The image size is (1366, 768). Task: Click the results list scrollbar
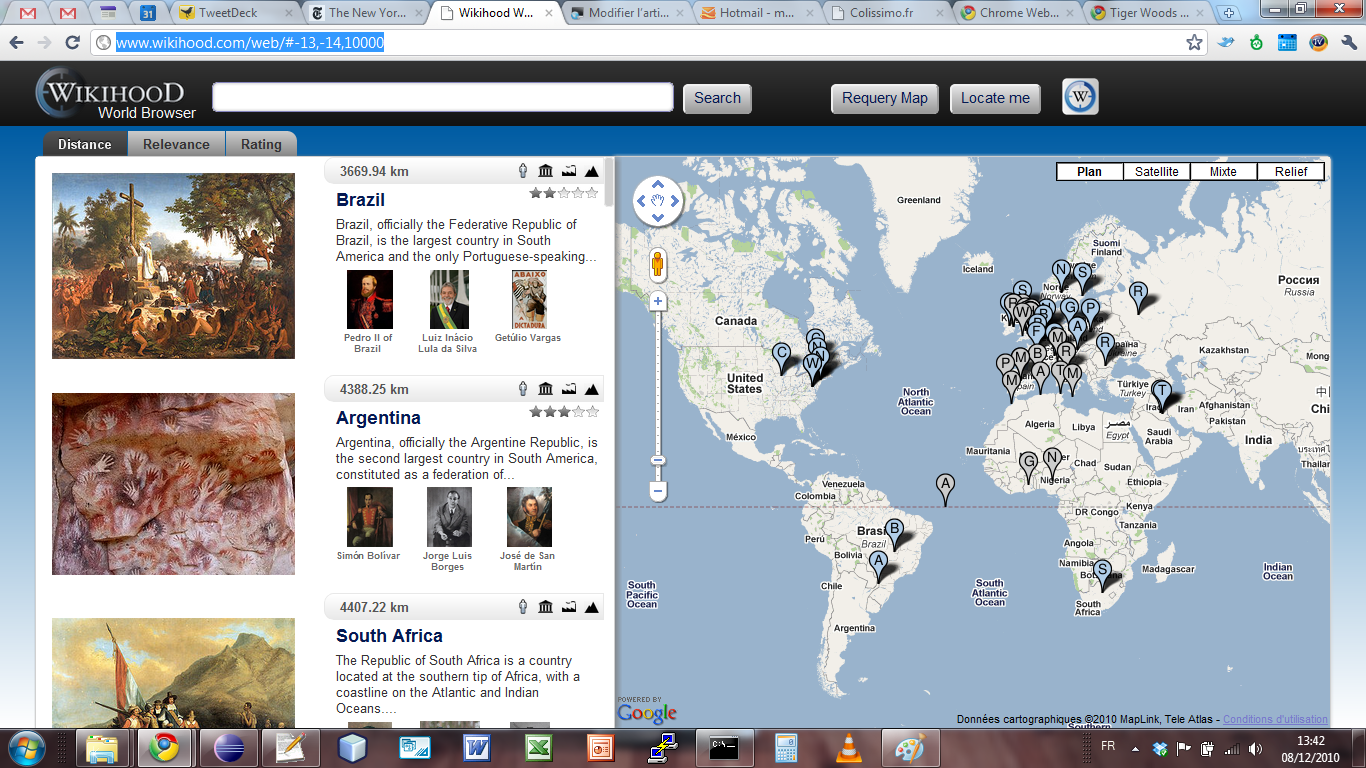[x=609, y=182]
